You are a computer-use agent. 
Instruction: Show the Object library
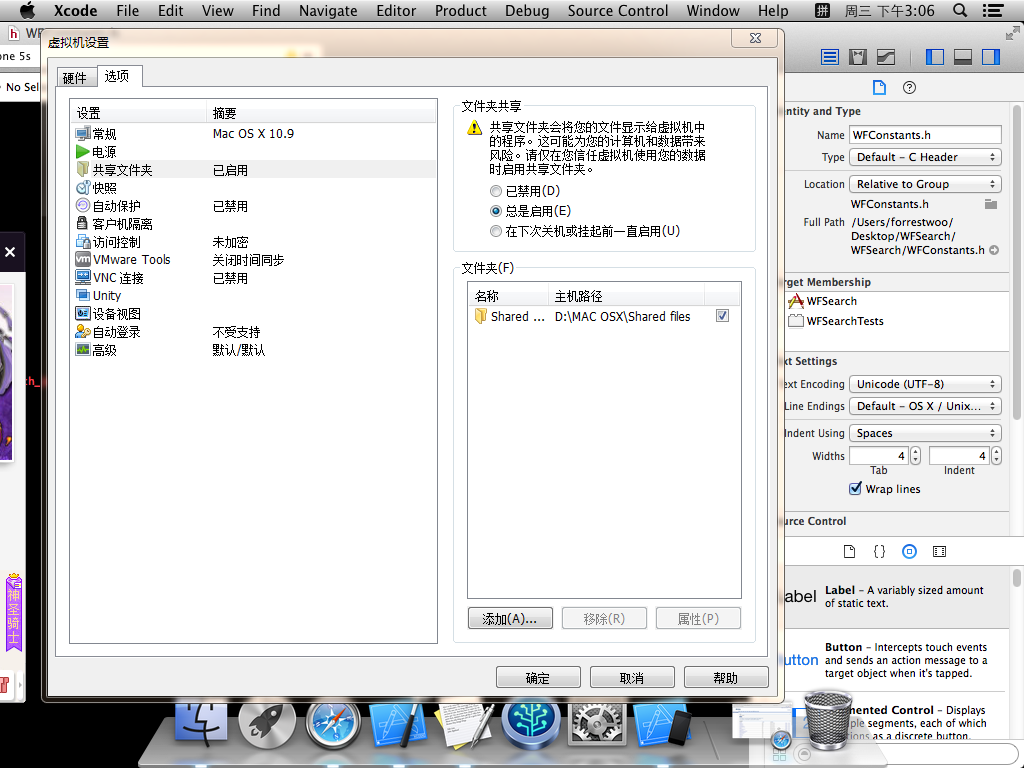coord(909,551)
